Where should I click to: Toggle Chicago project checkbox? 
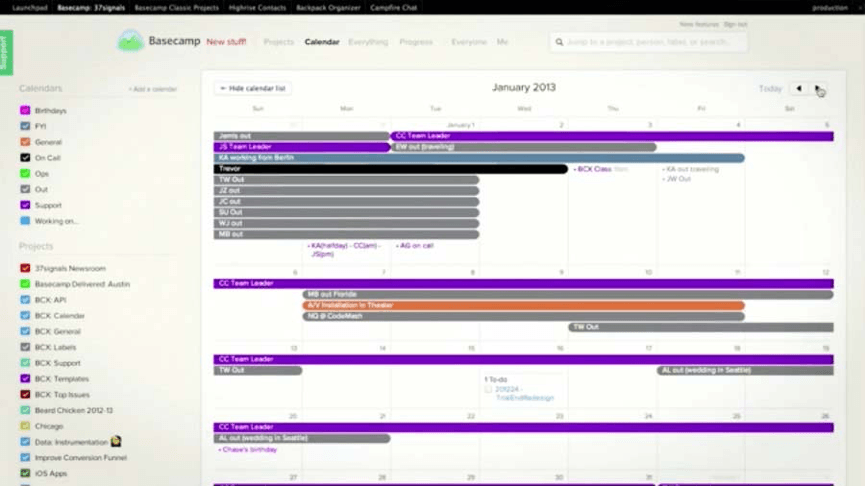25,426
